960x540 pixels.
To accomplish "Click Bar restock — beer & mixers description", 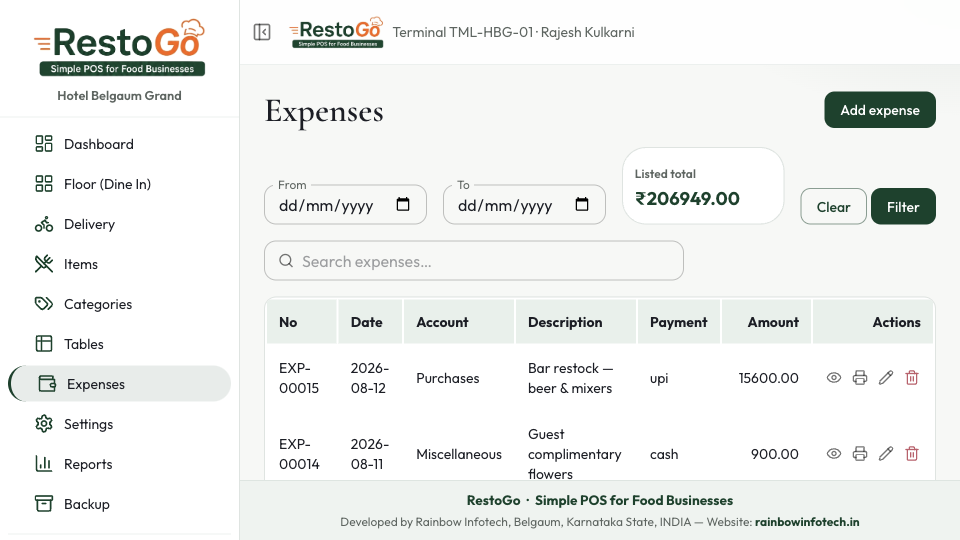I will pos(570,378).
